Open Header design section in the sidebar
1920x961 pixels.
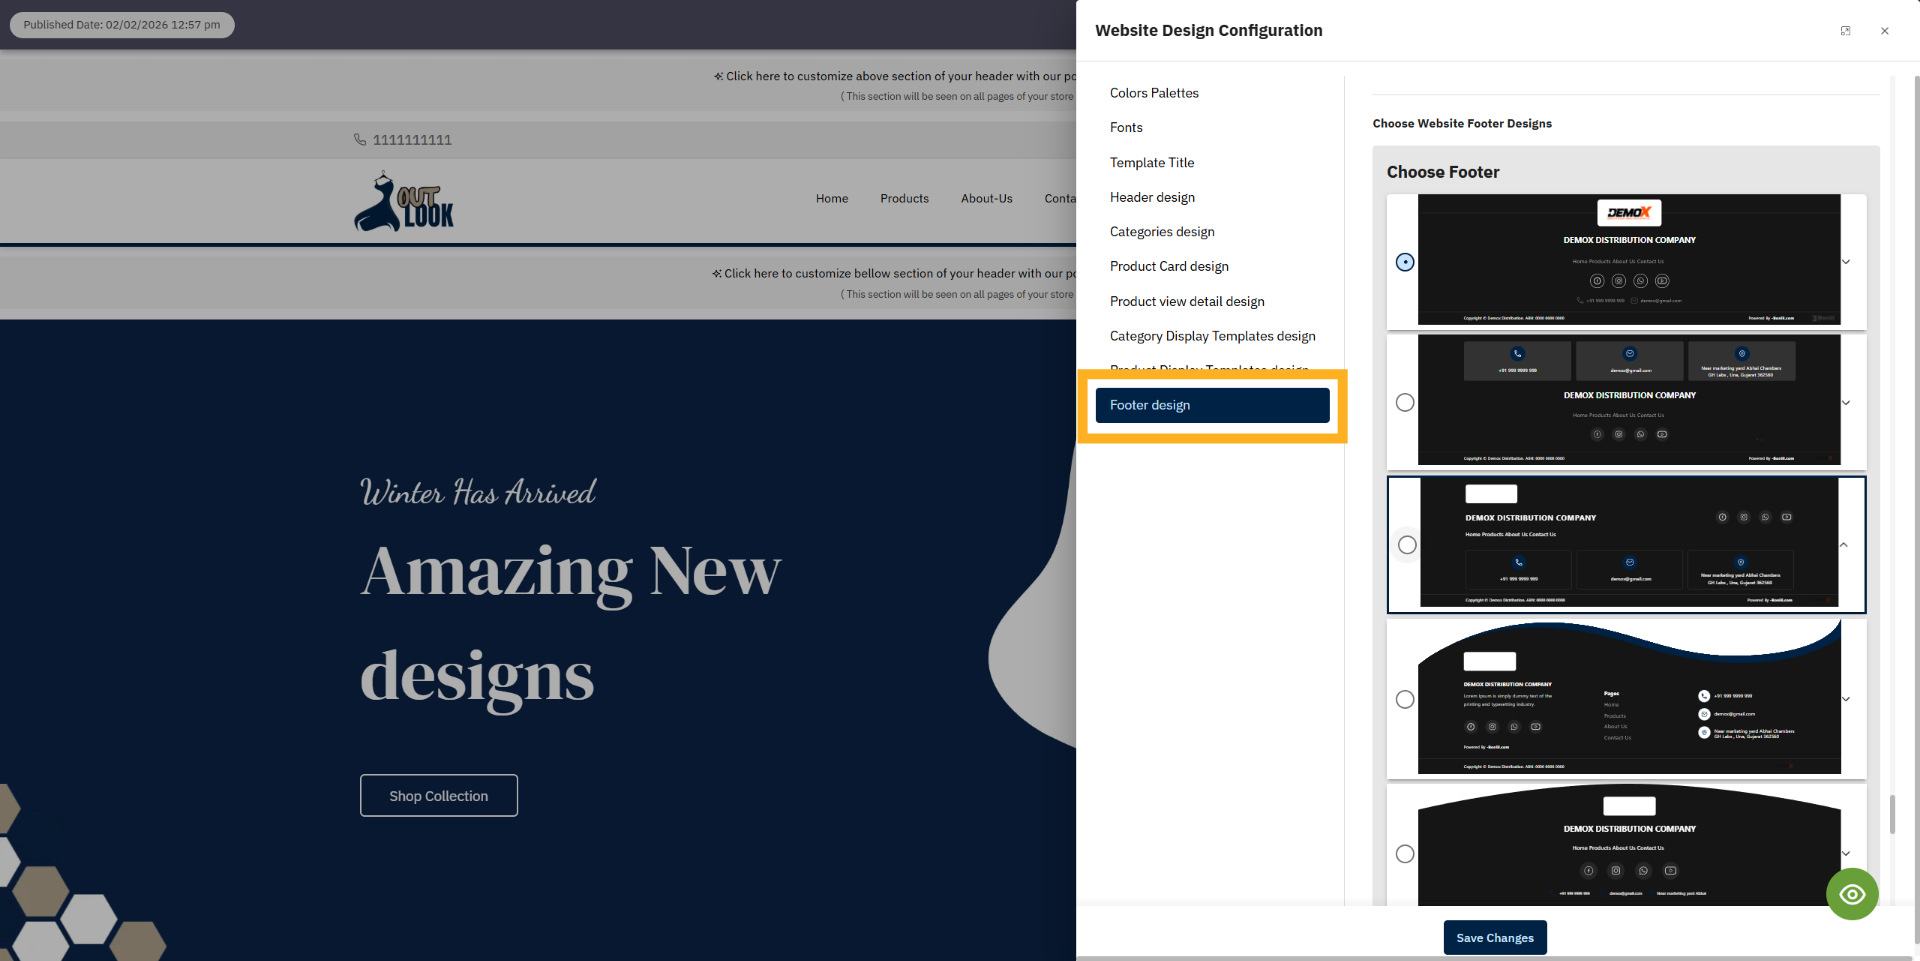(1152, 197)
